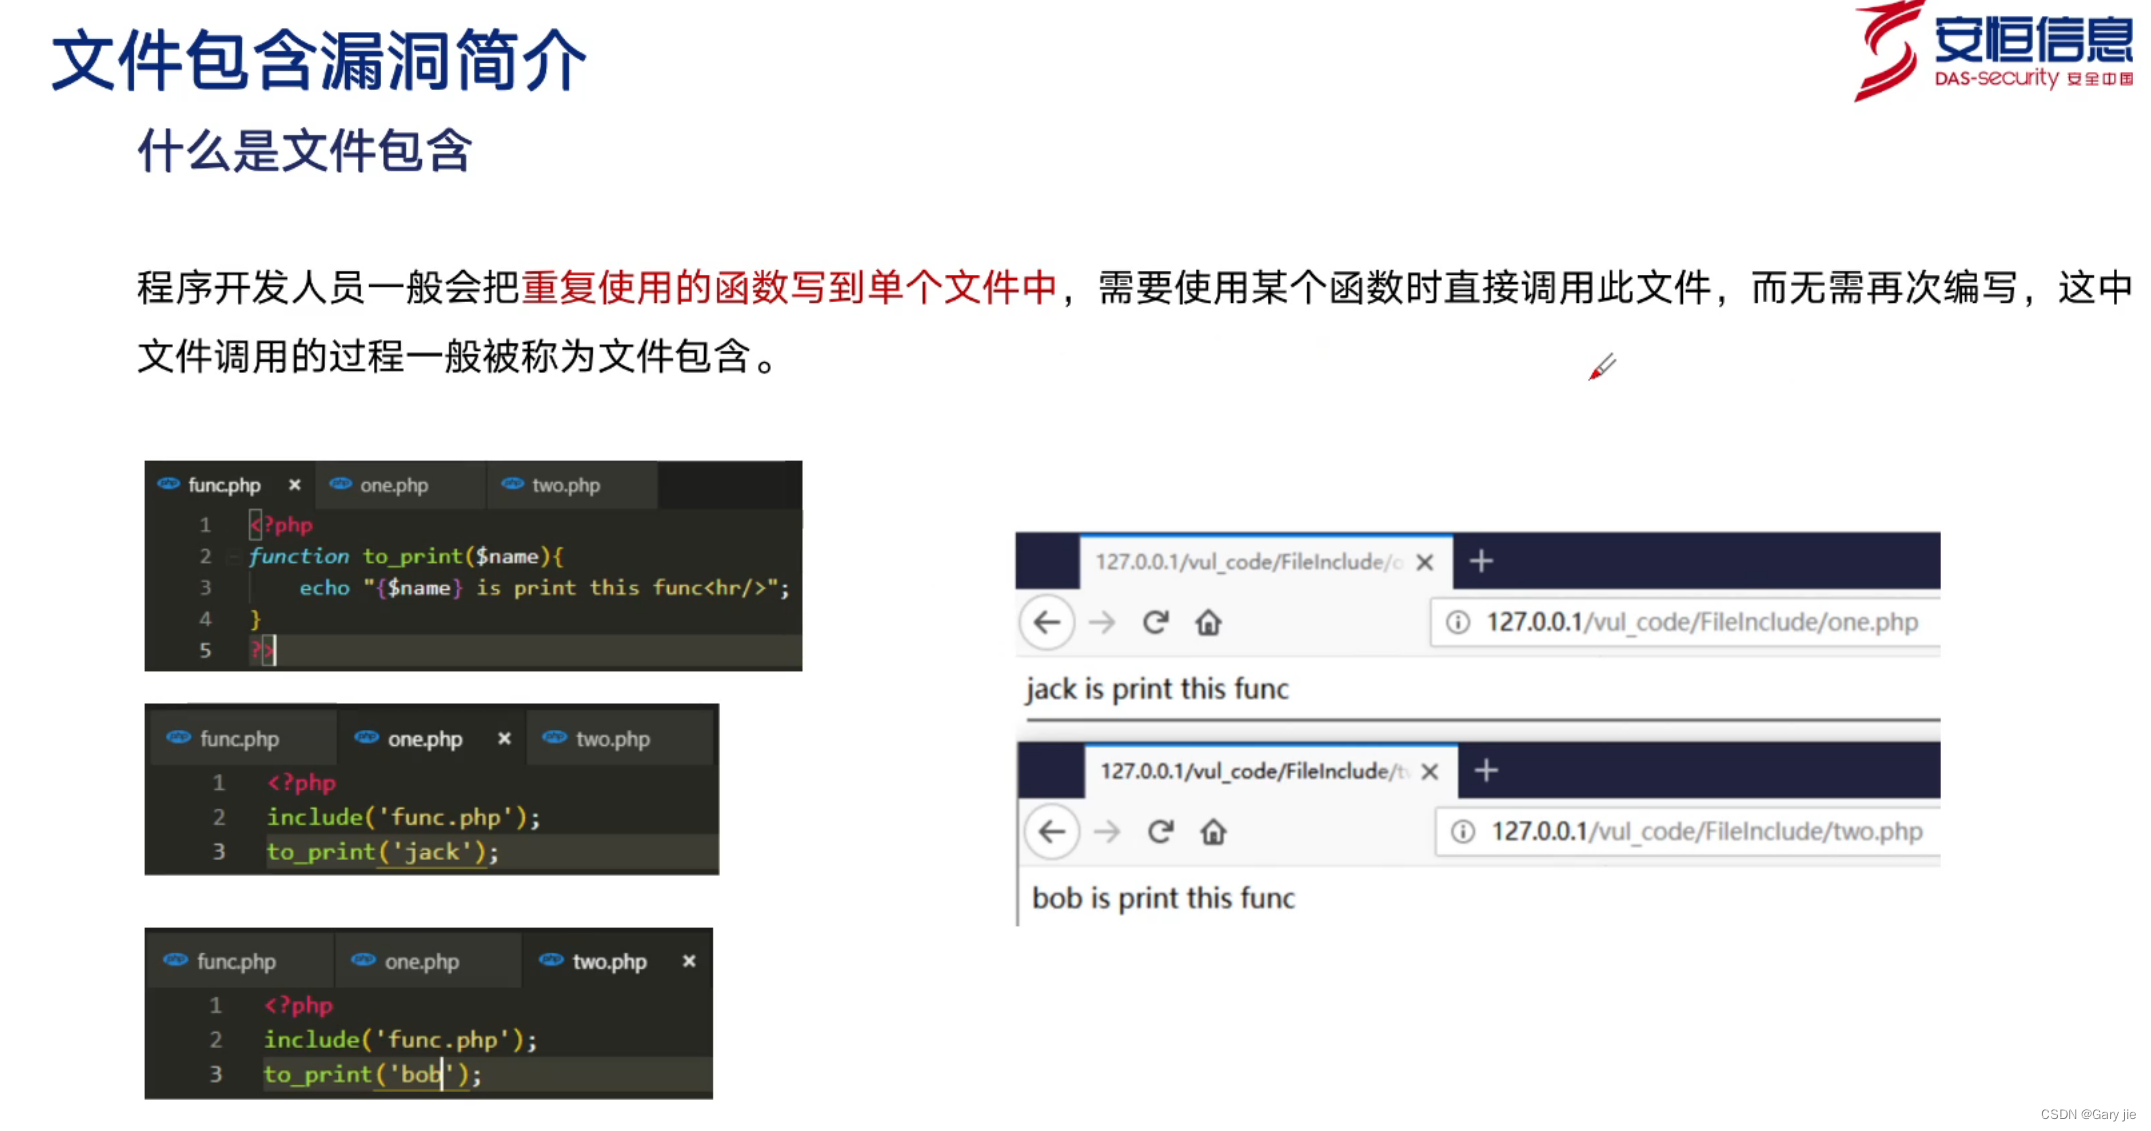Click back arrow in two.php browser window
The height and width of the screenshot is (1131, 2151).
pos(1052,832)
